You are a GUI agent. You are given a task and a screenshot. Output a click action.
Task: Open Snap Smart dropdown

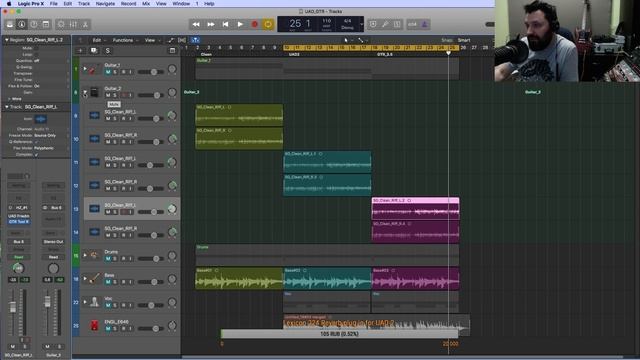point(464,40)
